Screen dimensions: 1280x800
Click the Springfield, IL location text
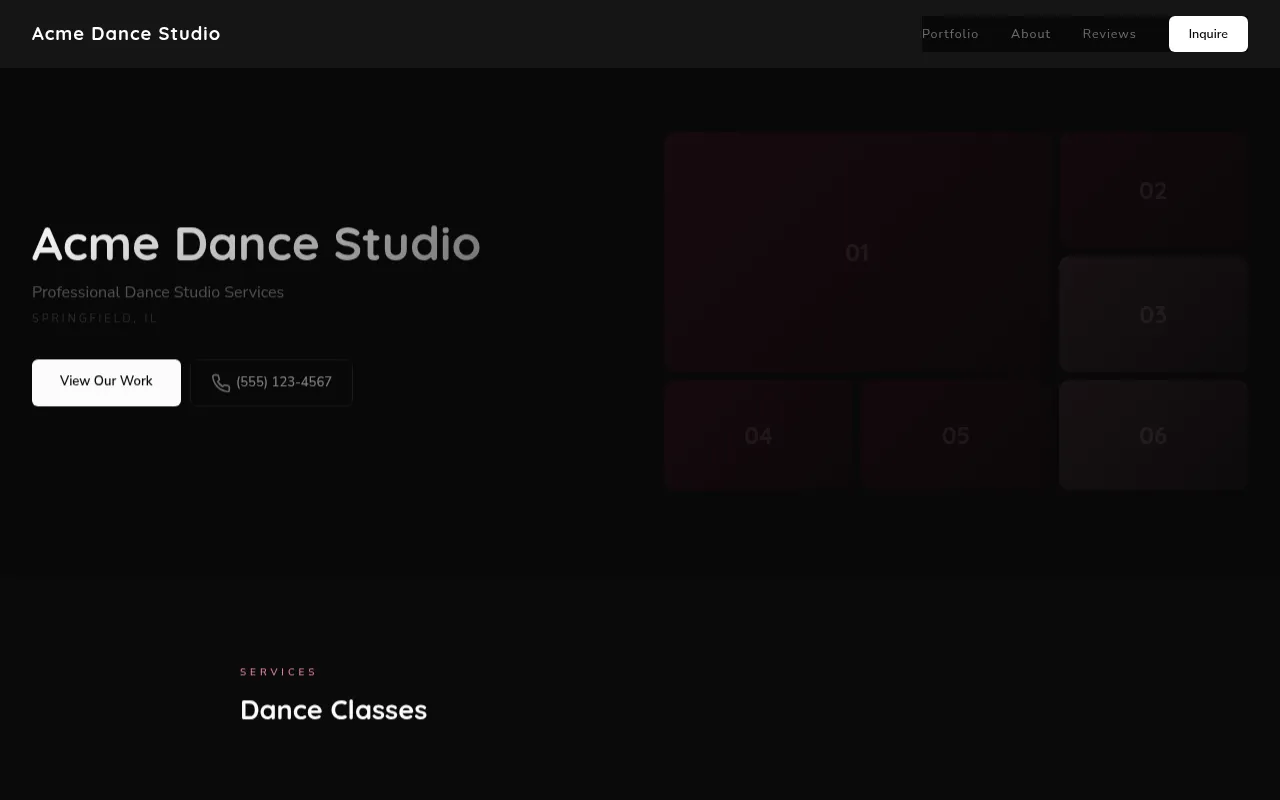[95, 318]
